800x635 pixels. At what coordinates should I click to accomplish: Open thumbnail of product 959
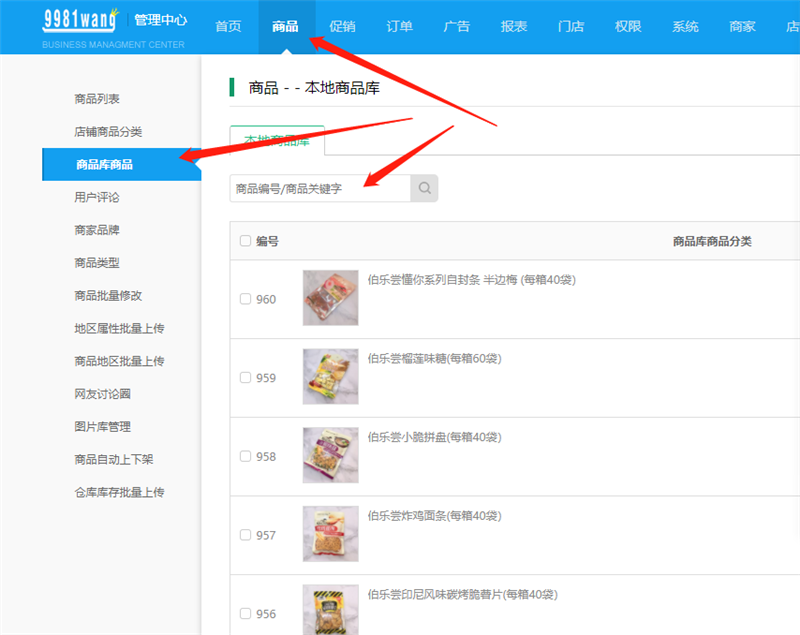click(x=330, y=376)
